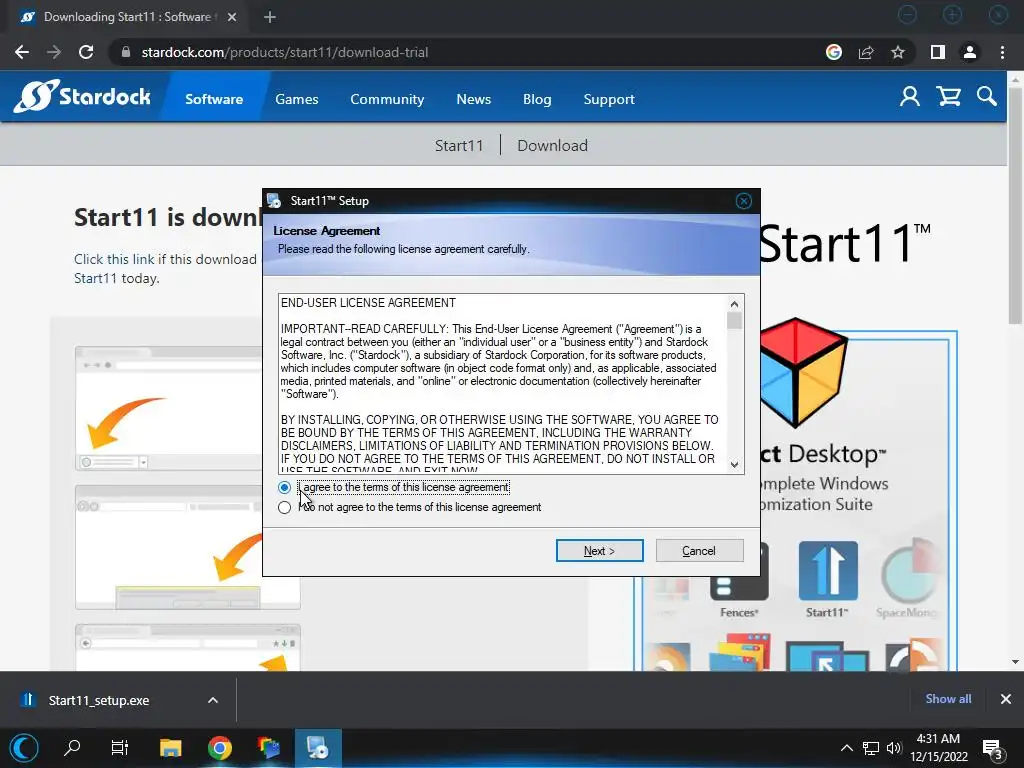The width and height of the screenshot is (1024, 768).
Task: Show hidden system tray icons
Action: (846, 748)
